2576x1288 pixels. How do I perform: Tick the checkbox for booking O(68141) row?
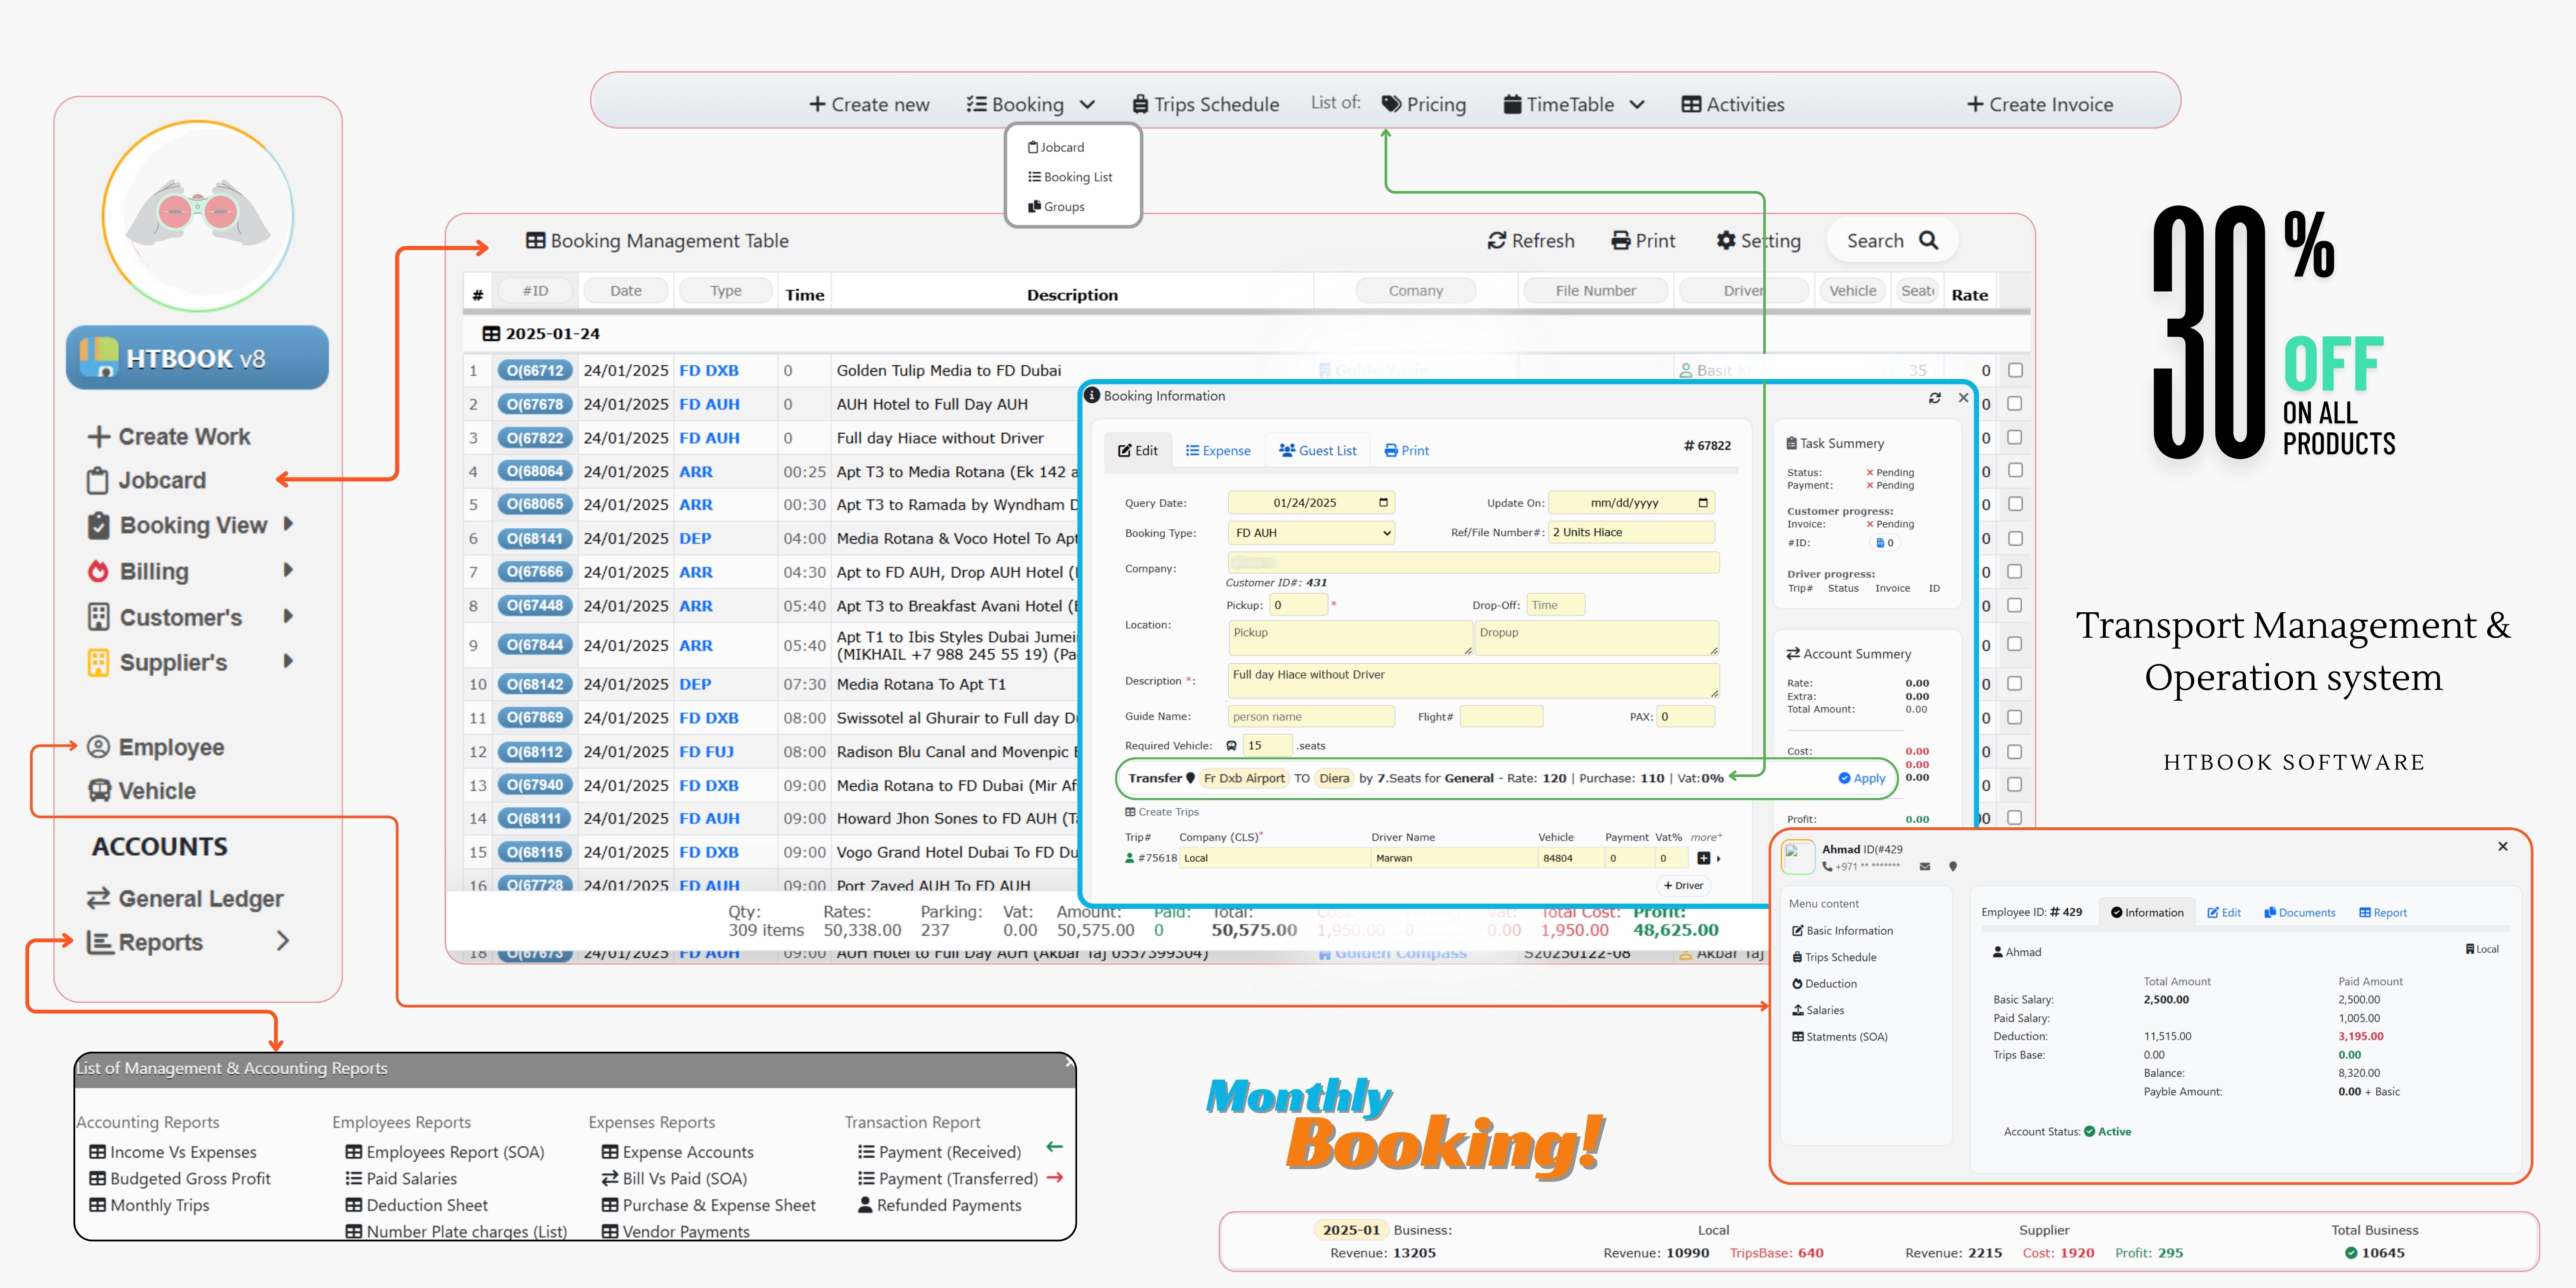click(2015, 538)
